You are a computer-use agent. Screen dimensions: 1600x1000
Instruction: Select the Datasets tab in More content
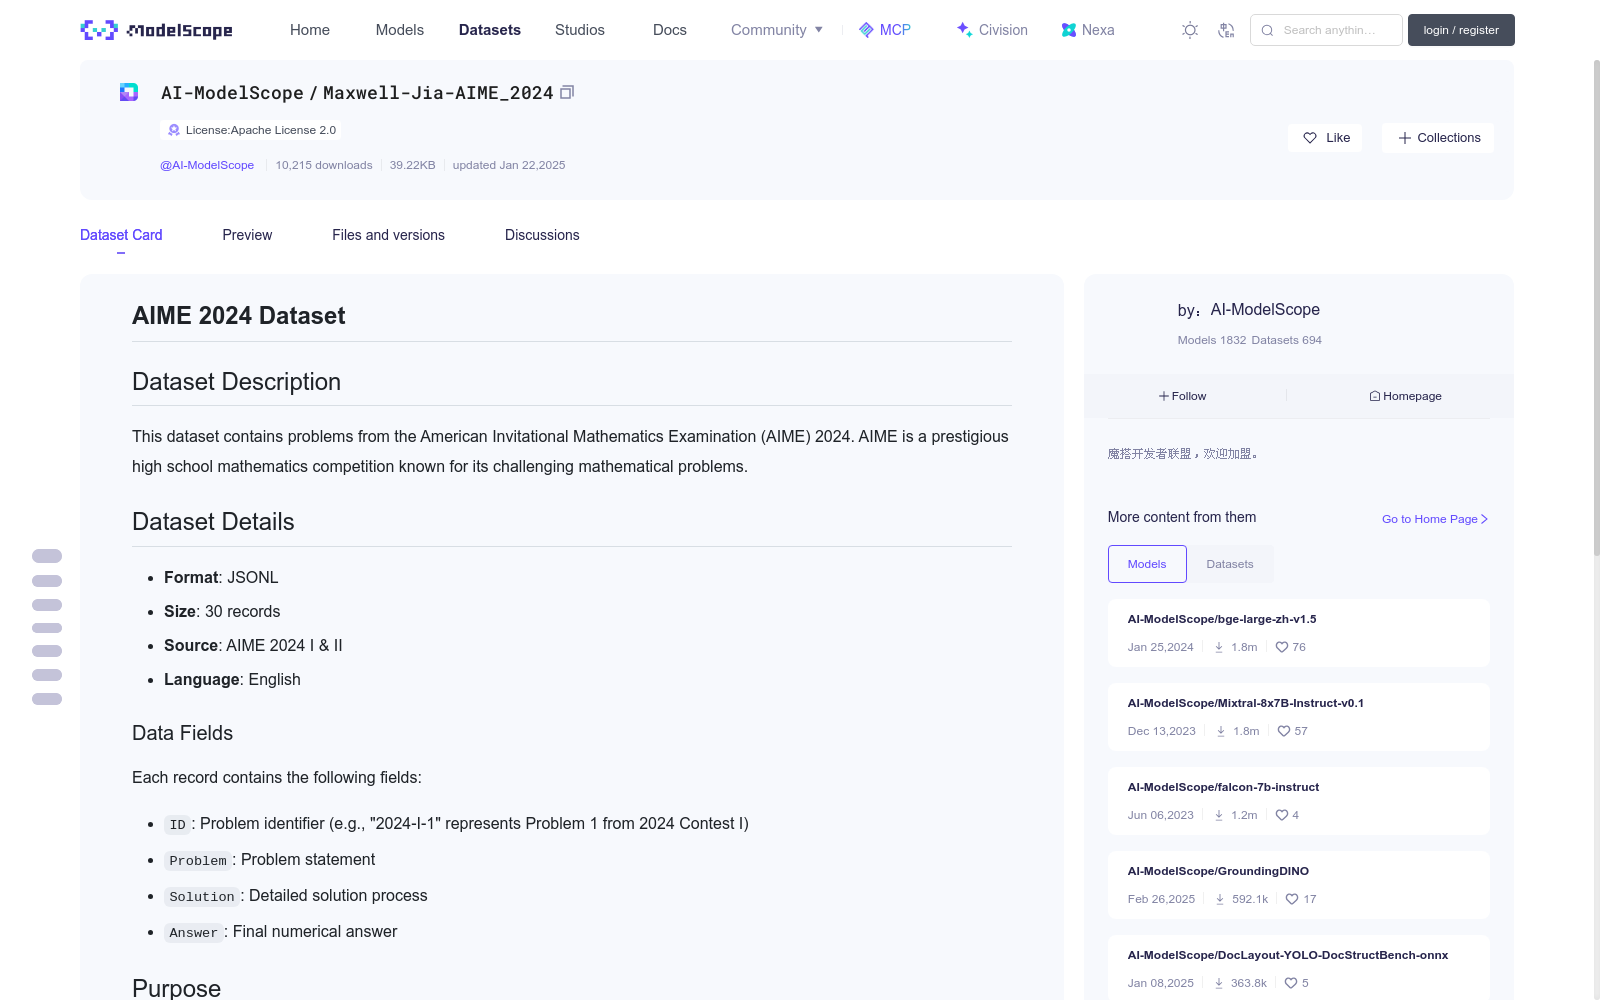pyautogui.click(x=1230, y=564)
